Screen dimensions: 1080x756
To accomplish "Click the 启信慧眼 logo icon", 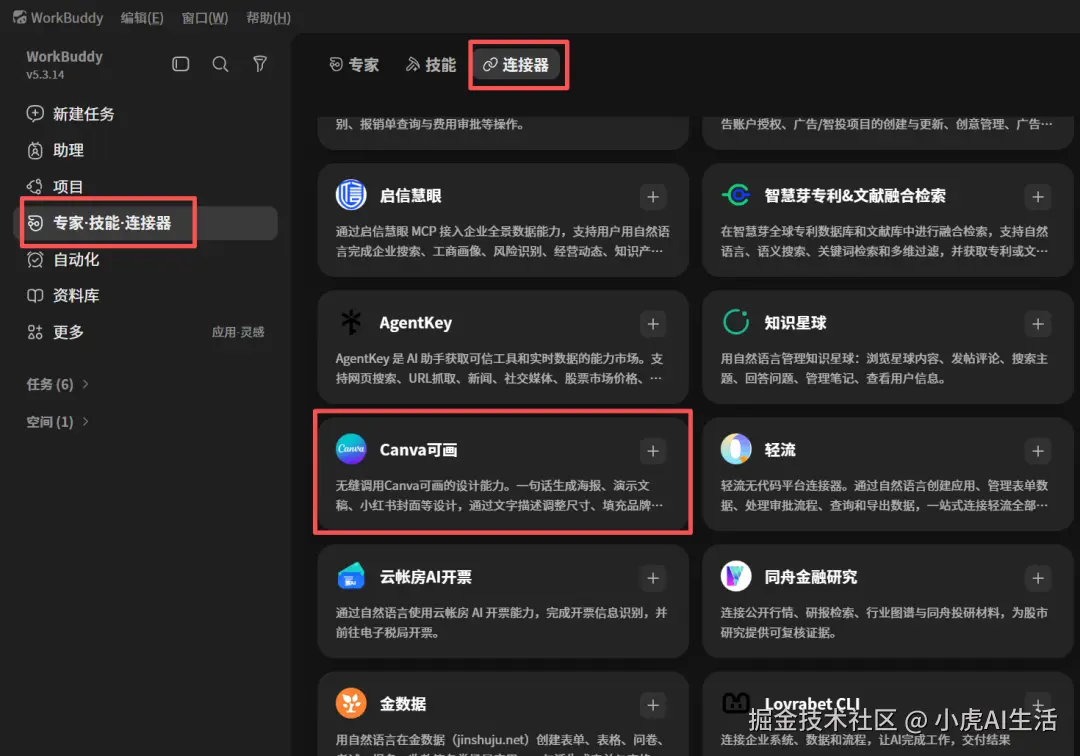I will 351,195.
